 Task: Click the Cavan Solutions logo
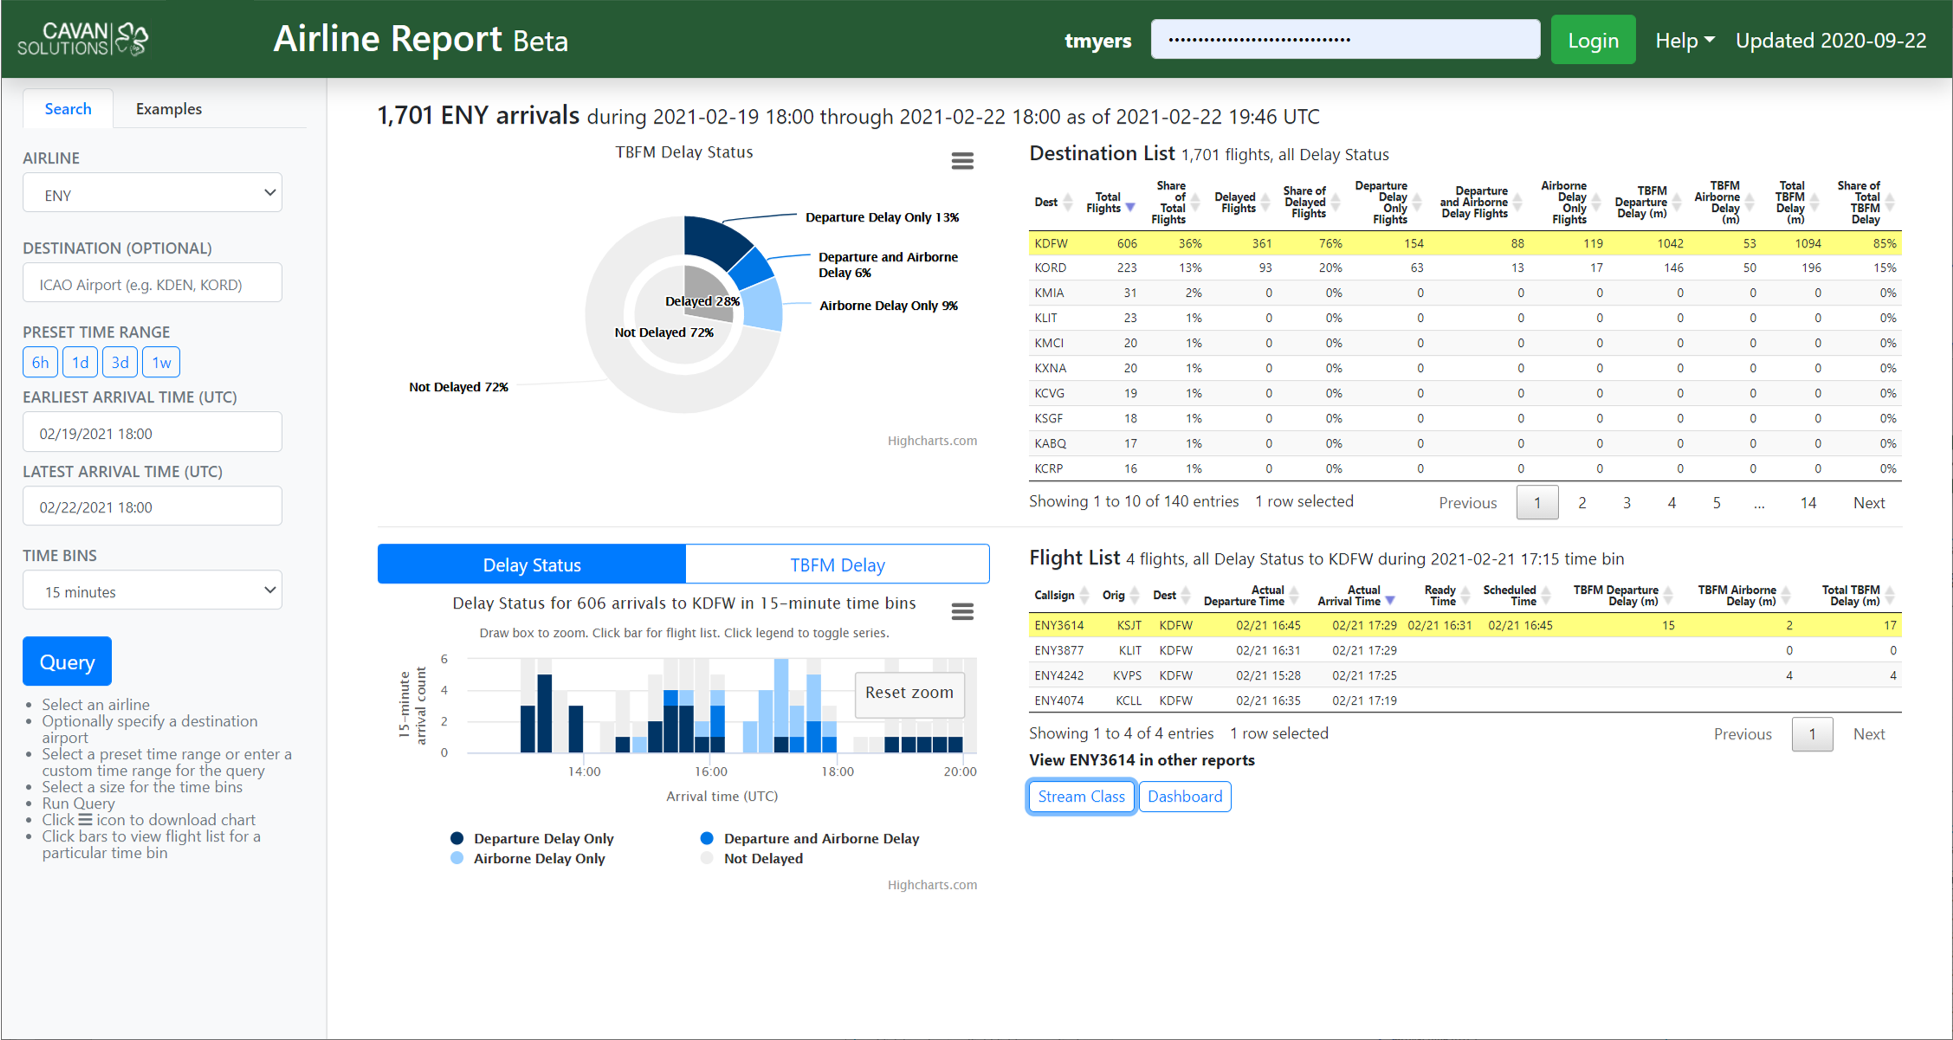83,39
